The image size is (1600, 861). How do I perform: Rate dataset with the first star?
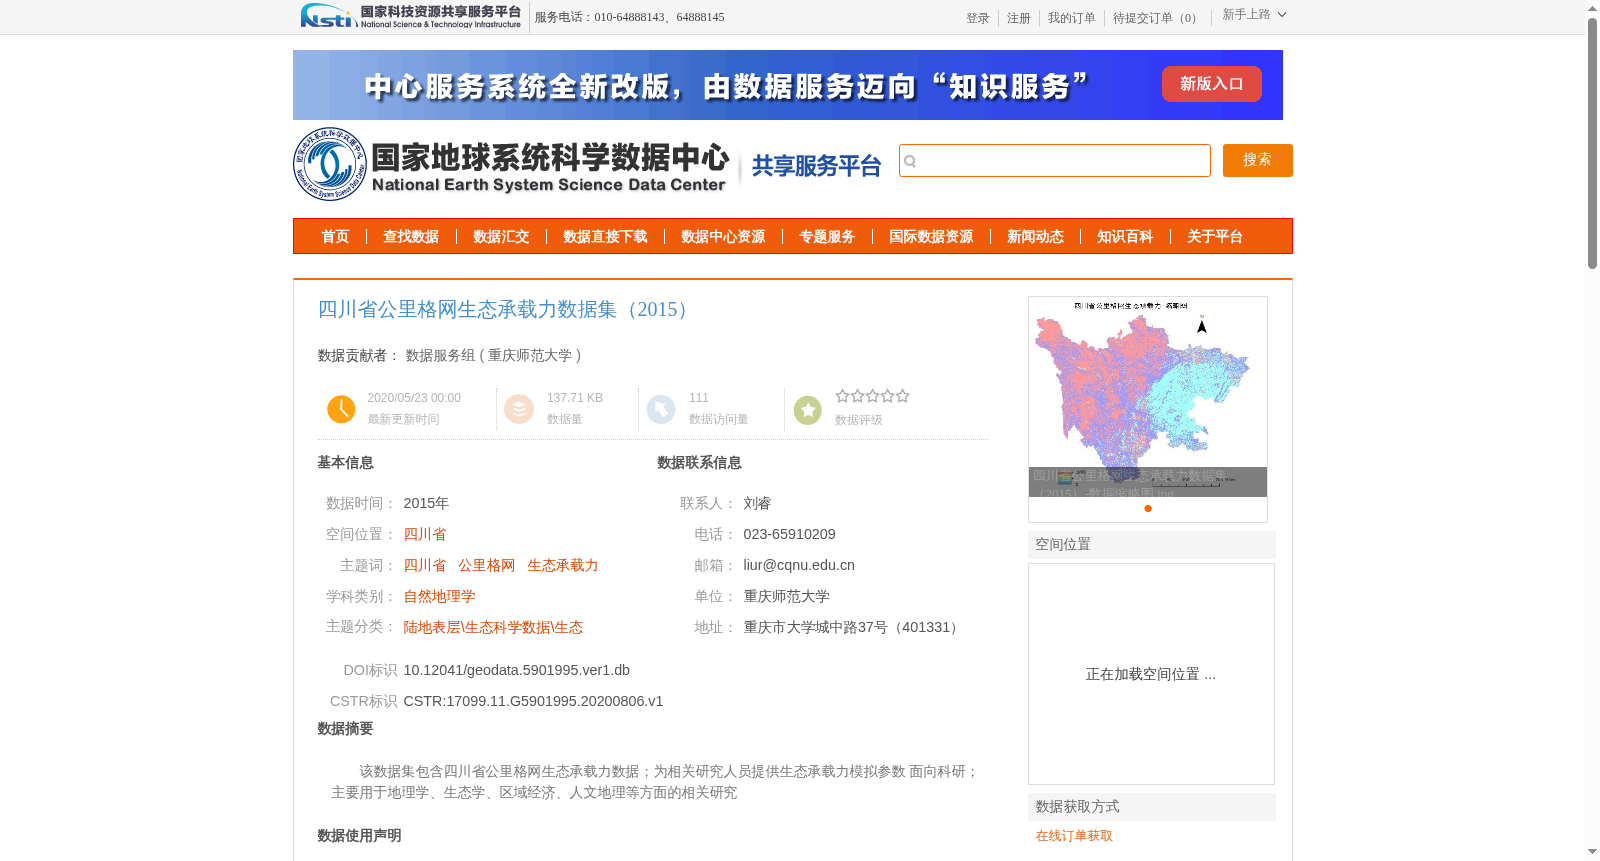pyautogui.click(x=843, y=396)
